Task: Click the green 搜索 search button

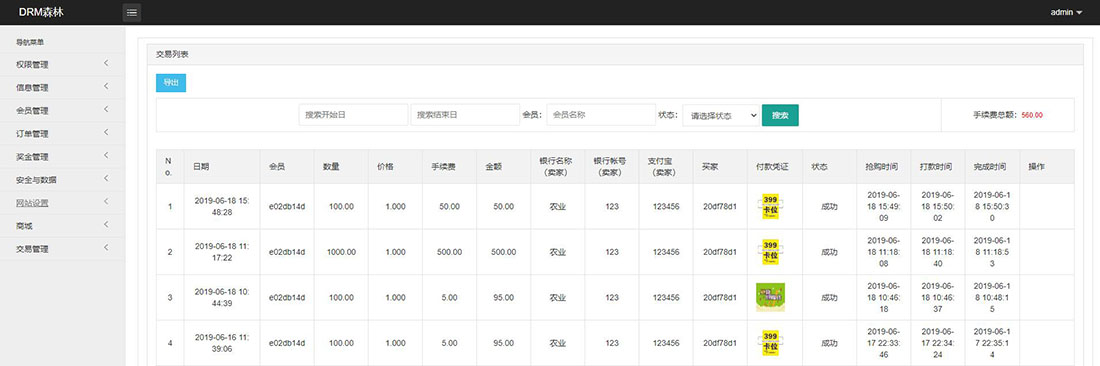Action: [780, 115]
